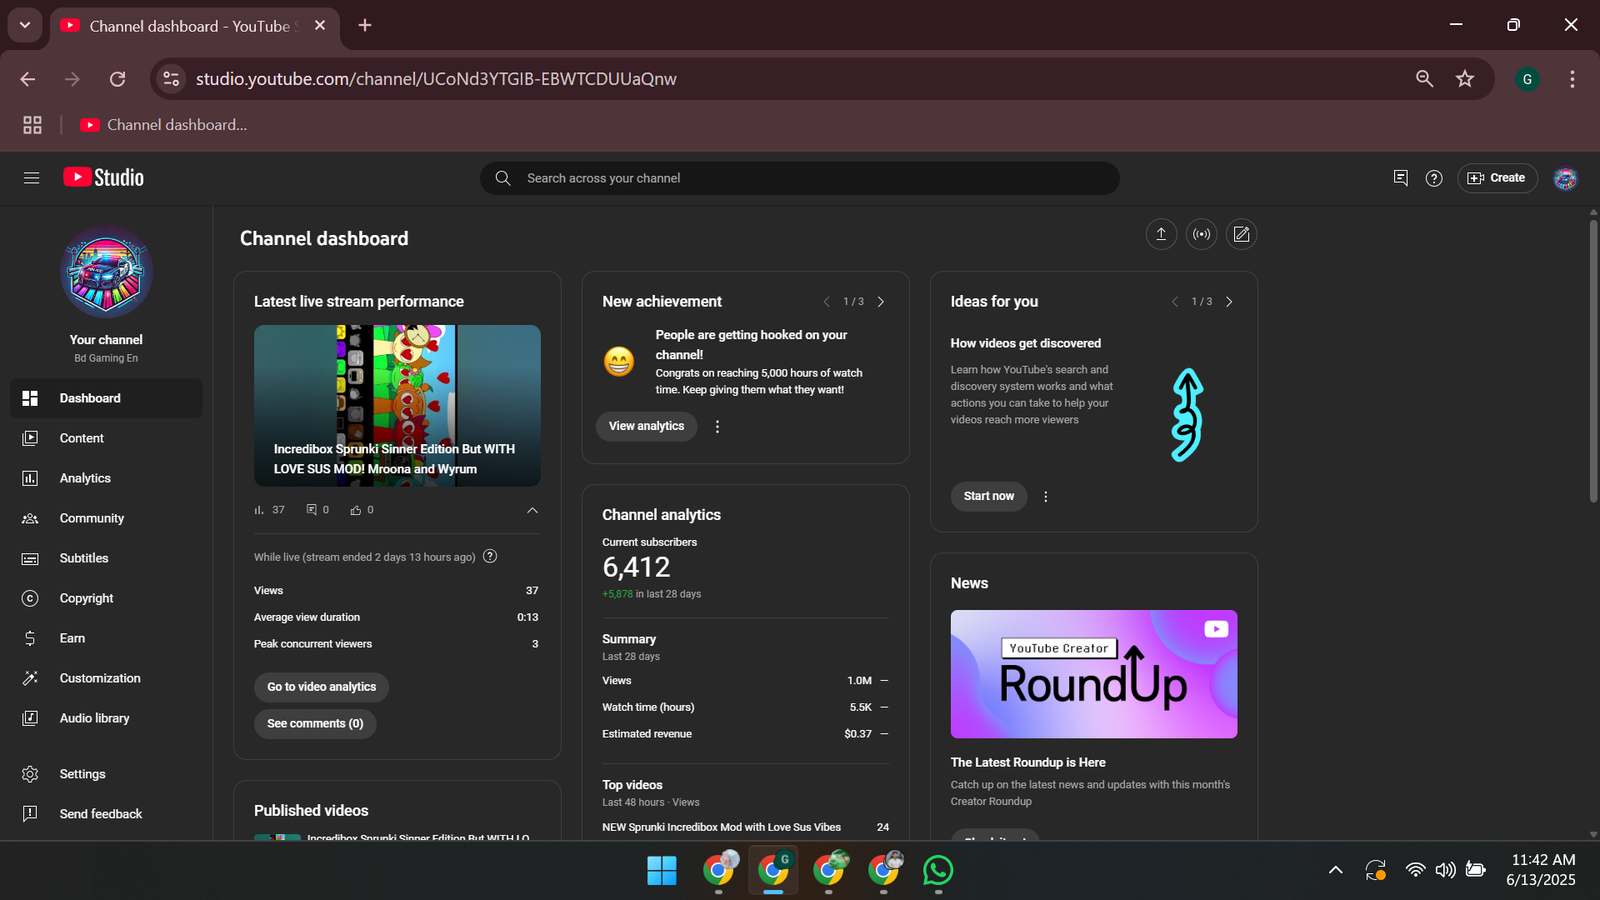Image resolution: width=1600 pixels, height=900 pixels.
Task: Open more options beside View analytics
Action: point(717,426)
